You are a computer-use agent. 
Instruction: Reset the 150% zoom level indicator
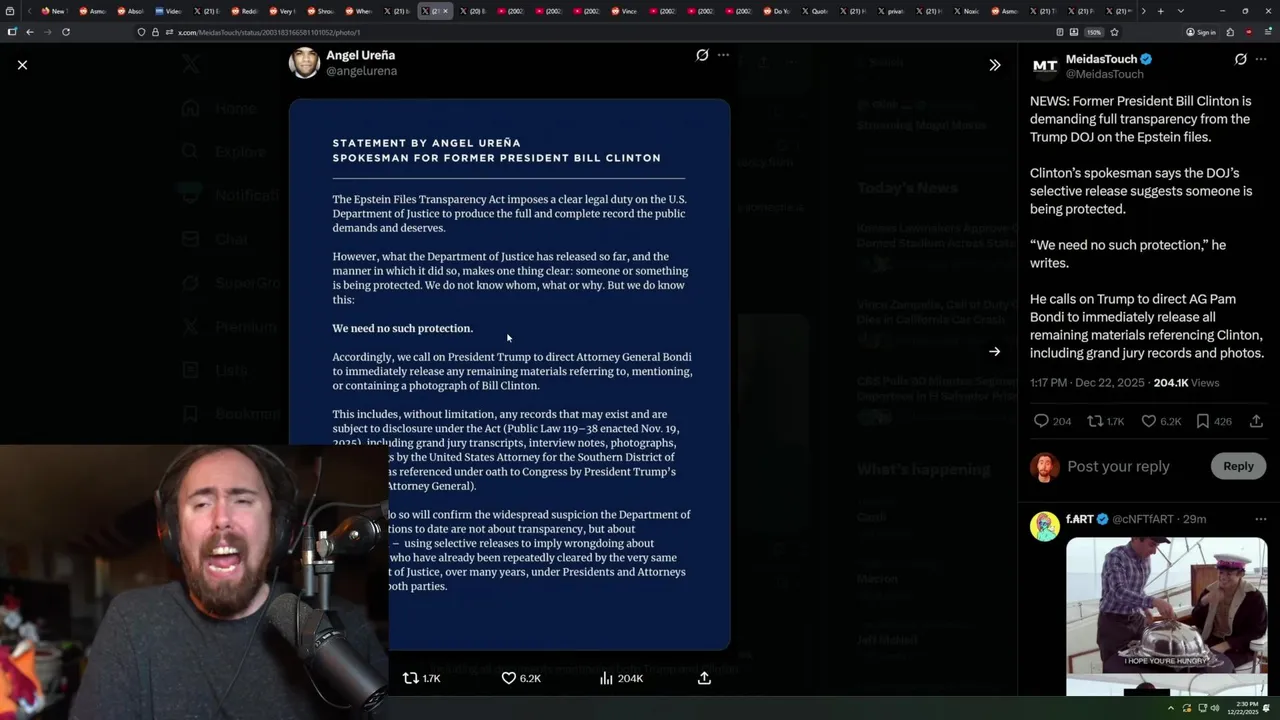coord(1095,32)
